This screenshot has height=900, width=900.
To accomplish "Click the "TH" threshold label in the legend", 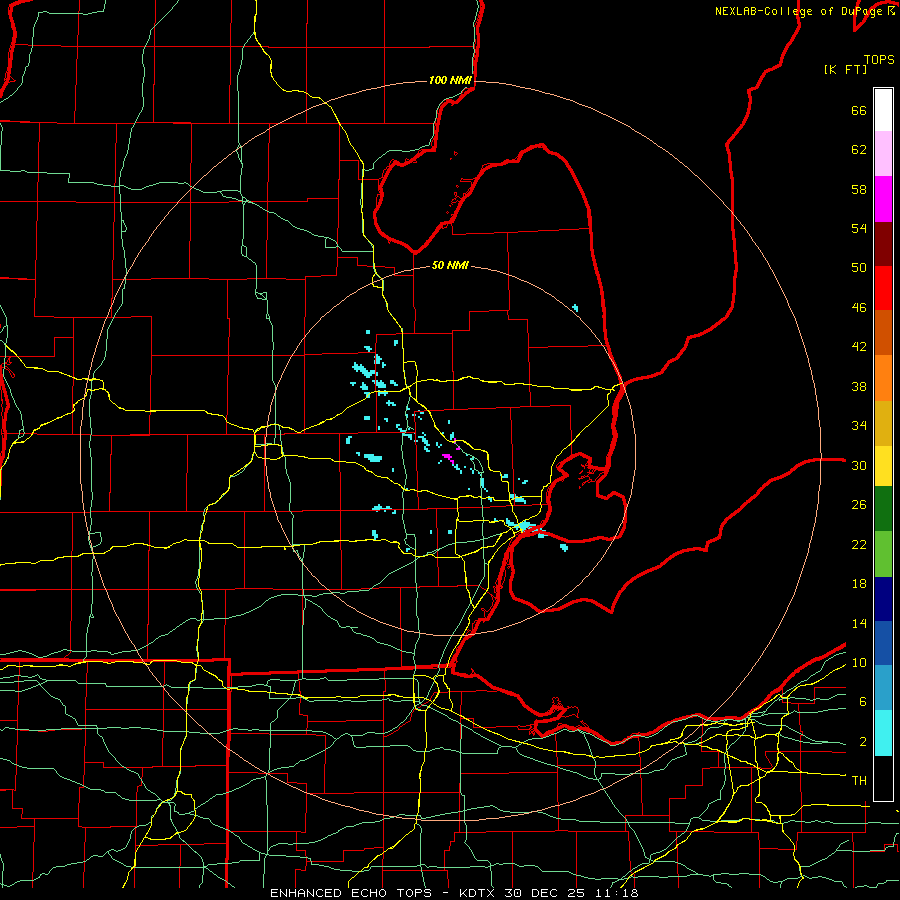I will click(x=859, y=781).
